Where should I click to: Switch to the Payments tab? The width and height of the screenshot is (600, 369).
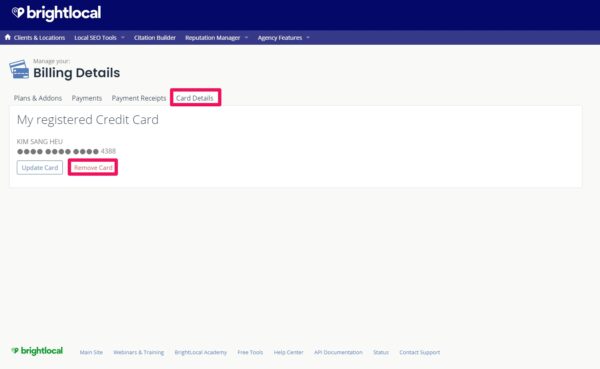click(x=87, y=98)
